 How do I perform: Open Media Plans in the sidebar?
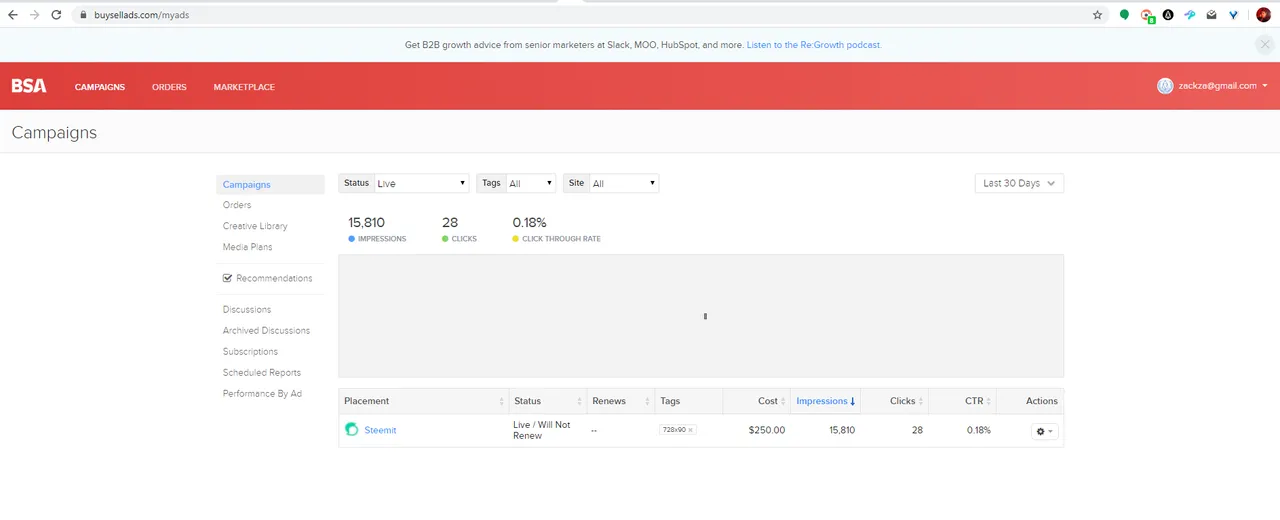[248, 247]
